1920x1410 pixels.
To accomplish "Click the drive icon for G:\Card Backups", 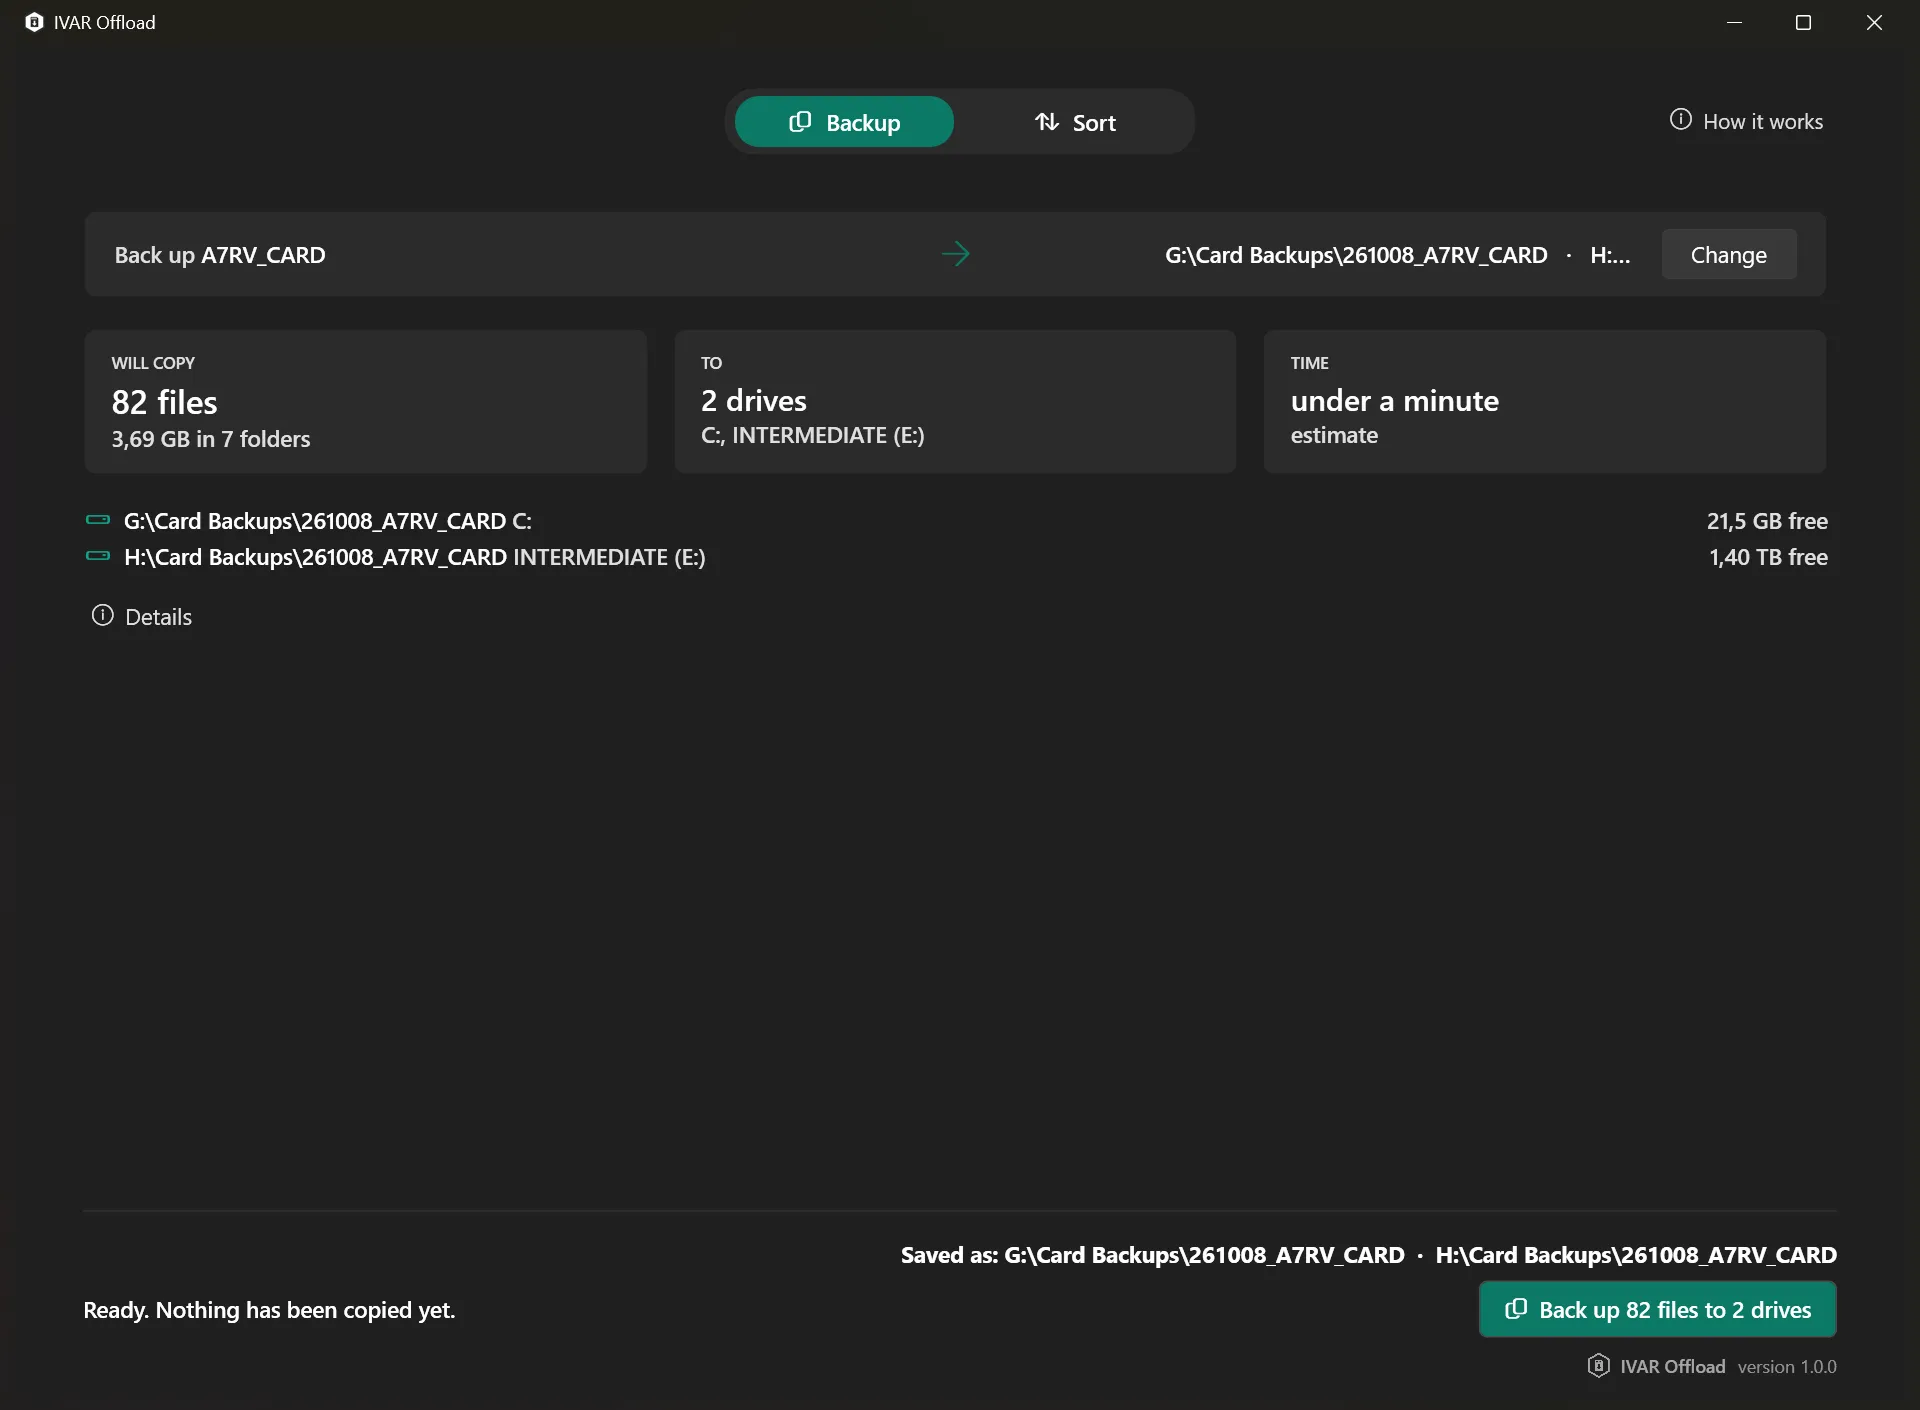I will pos(98,520).
